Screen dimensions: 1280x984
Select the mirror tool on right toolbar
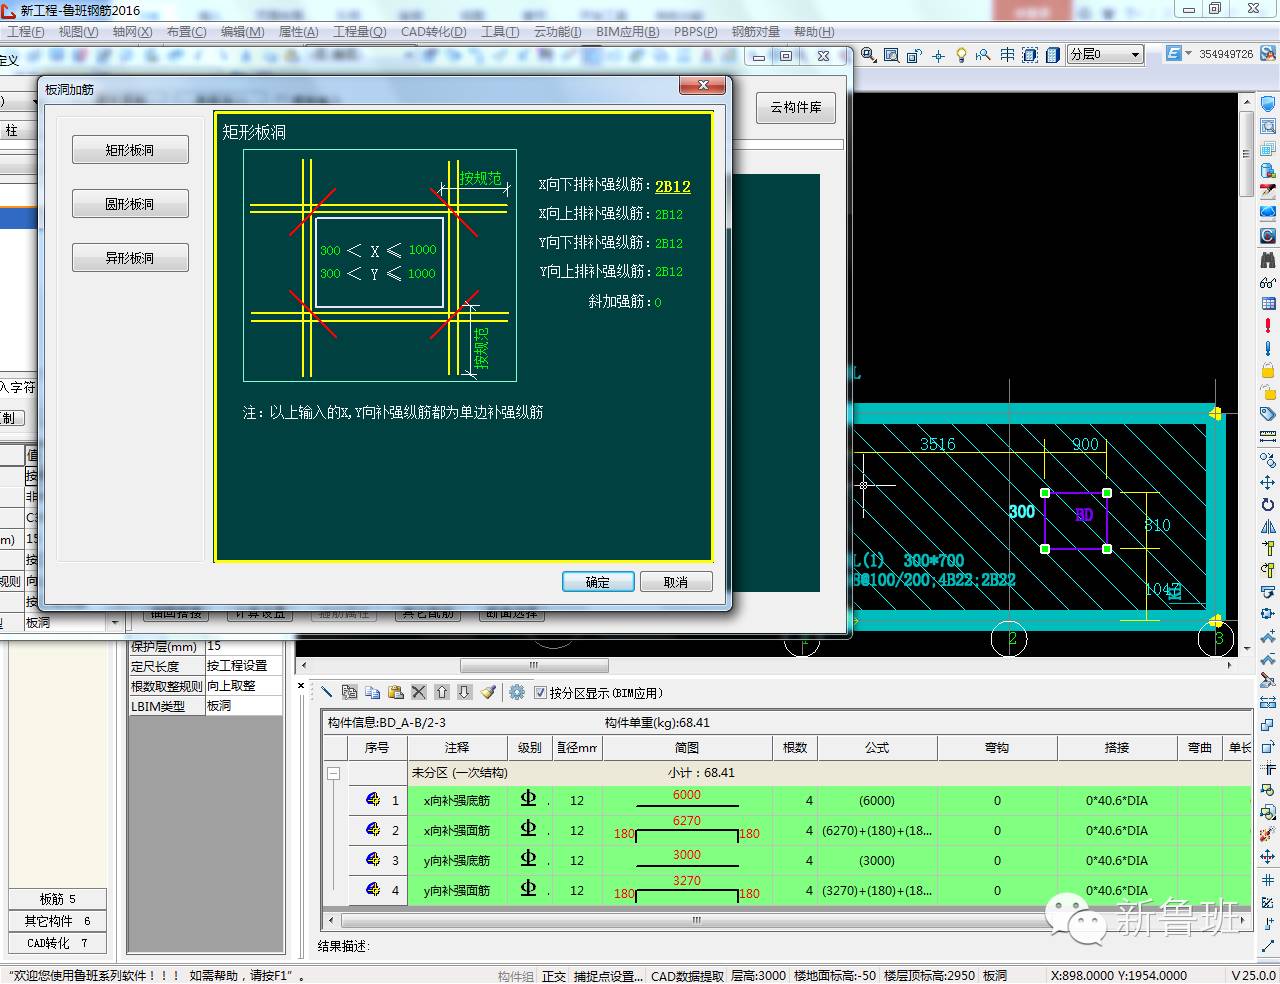(1268, 526)
